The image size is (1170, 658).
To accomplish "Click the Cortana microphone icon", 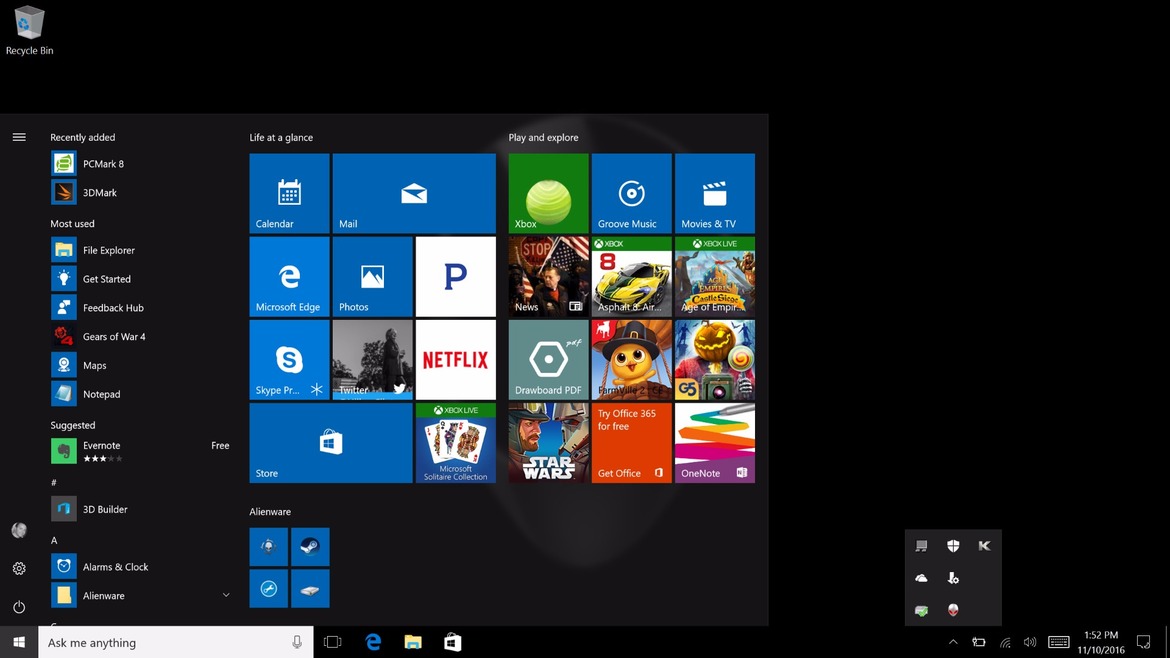I will coord(297,642).
